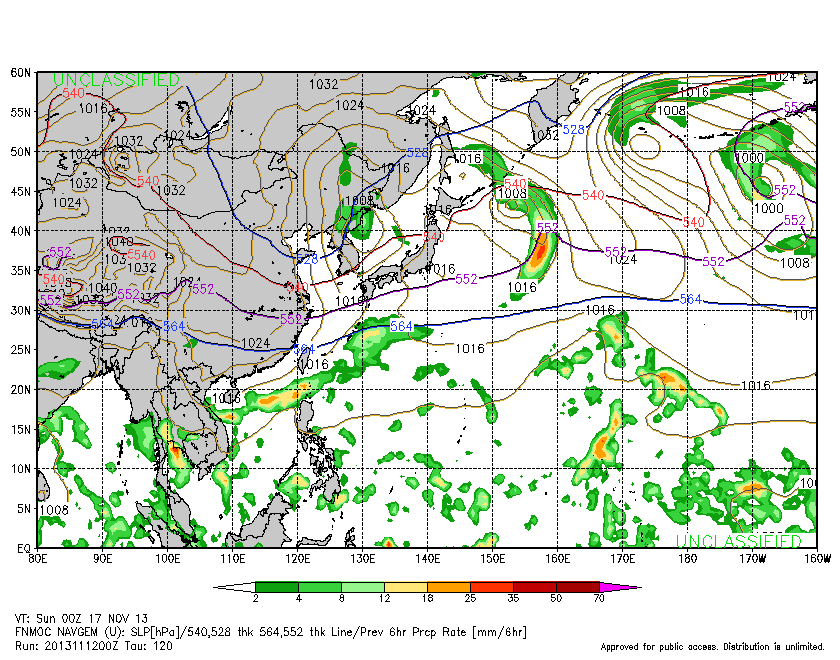Select the dark red 35–50 legend block

(535, 587)
